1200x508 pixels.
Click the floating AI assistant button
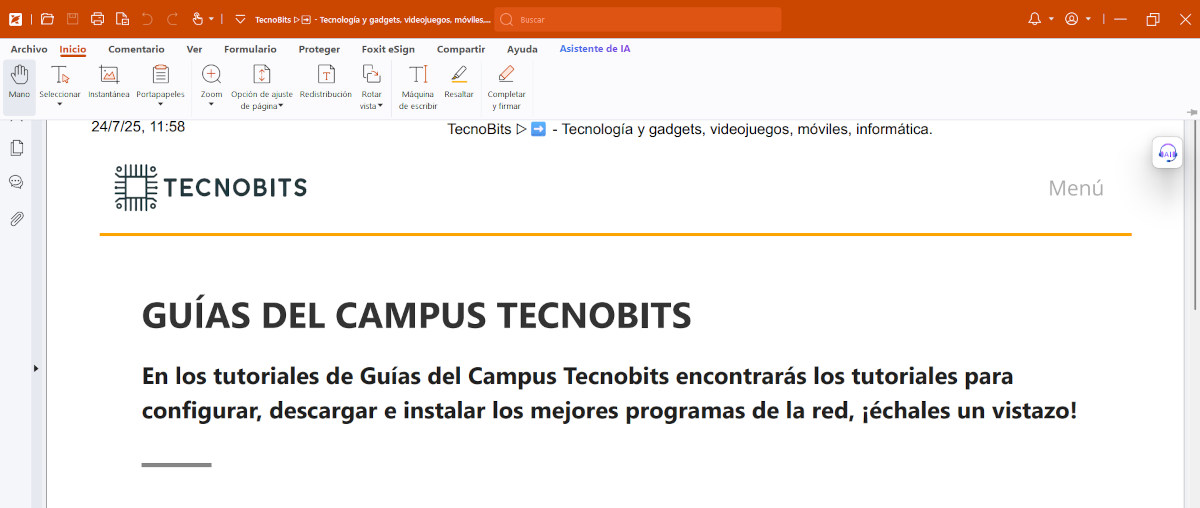[1167, 152]
